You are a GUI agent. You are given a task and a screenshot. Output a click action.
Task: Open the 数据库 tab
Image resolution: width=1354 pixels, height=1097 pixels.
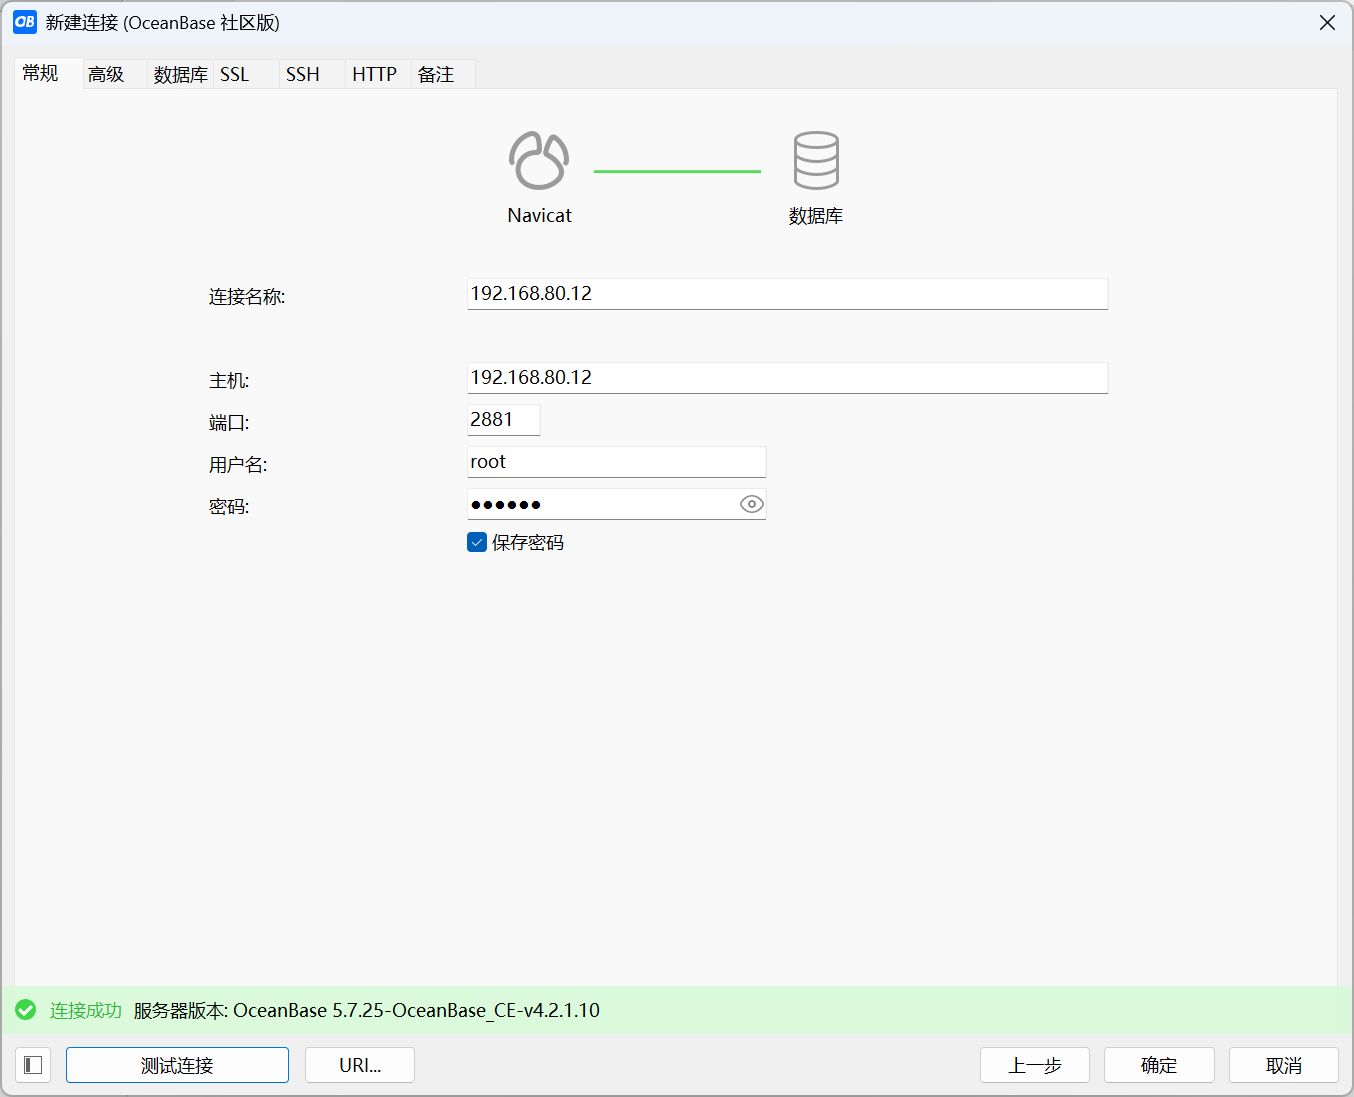coord(180,74)
